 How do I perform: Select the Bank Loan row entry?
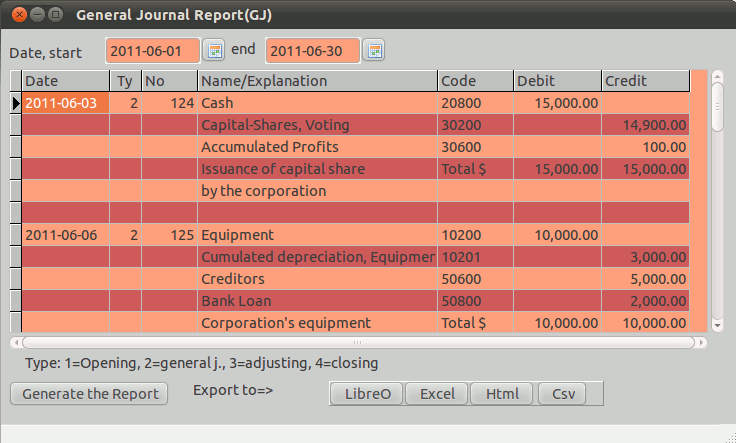pyautogui.click(x=317, y=301)
